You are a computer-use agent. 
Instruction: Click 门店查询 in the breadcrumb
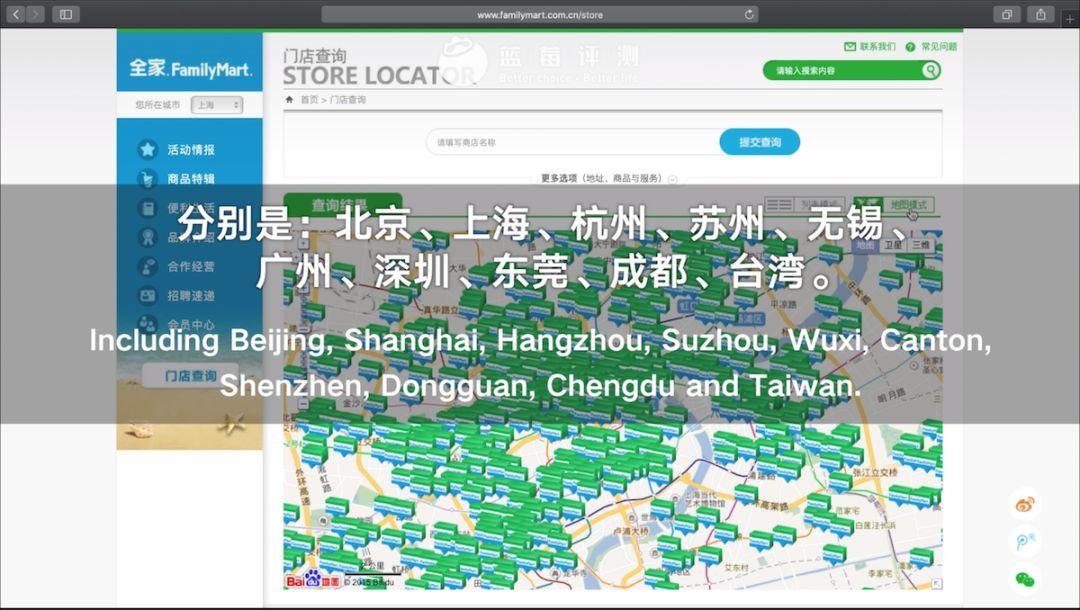(348, 100)
